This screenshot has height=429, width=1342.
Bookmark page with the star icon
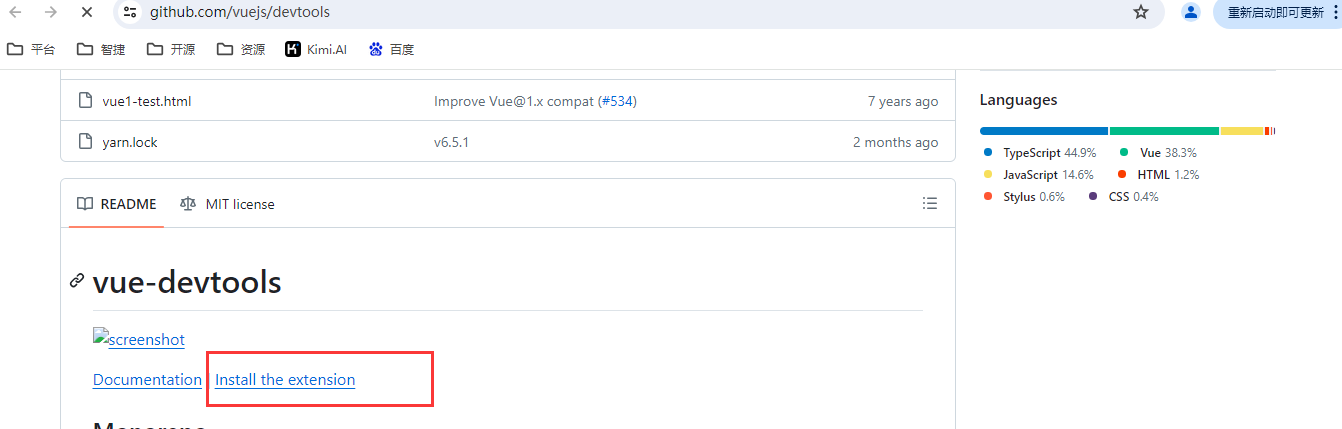tap(1141, 12)
